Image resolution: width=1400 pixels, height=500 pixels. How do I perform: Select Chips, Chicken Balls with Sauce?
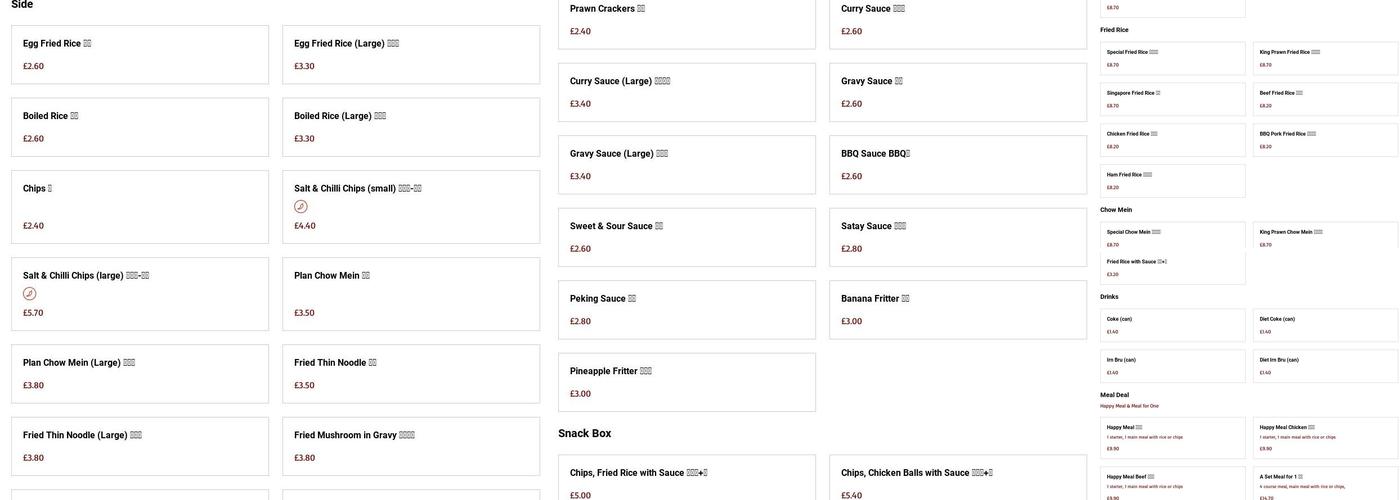pyautogui.click(x=957, y=480)
